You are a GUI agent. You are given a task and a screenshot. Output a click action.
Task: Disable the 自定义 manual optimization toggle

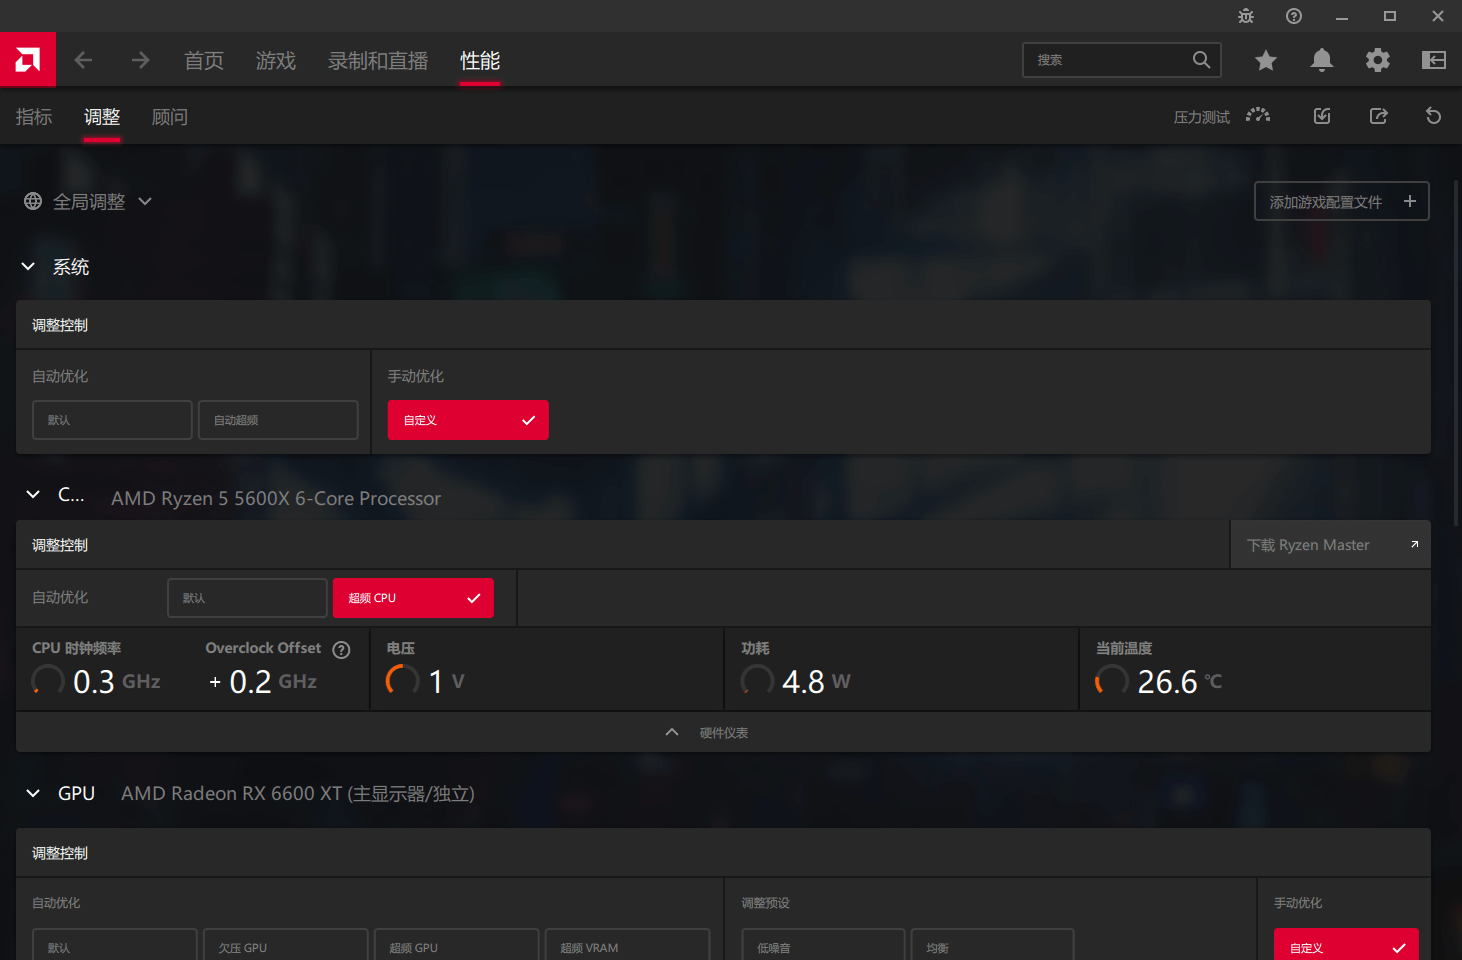pyautogui.click(x=467, y=420)
